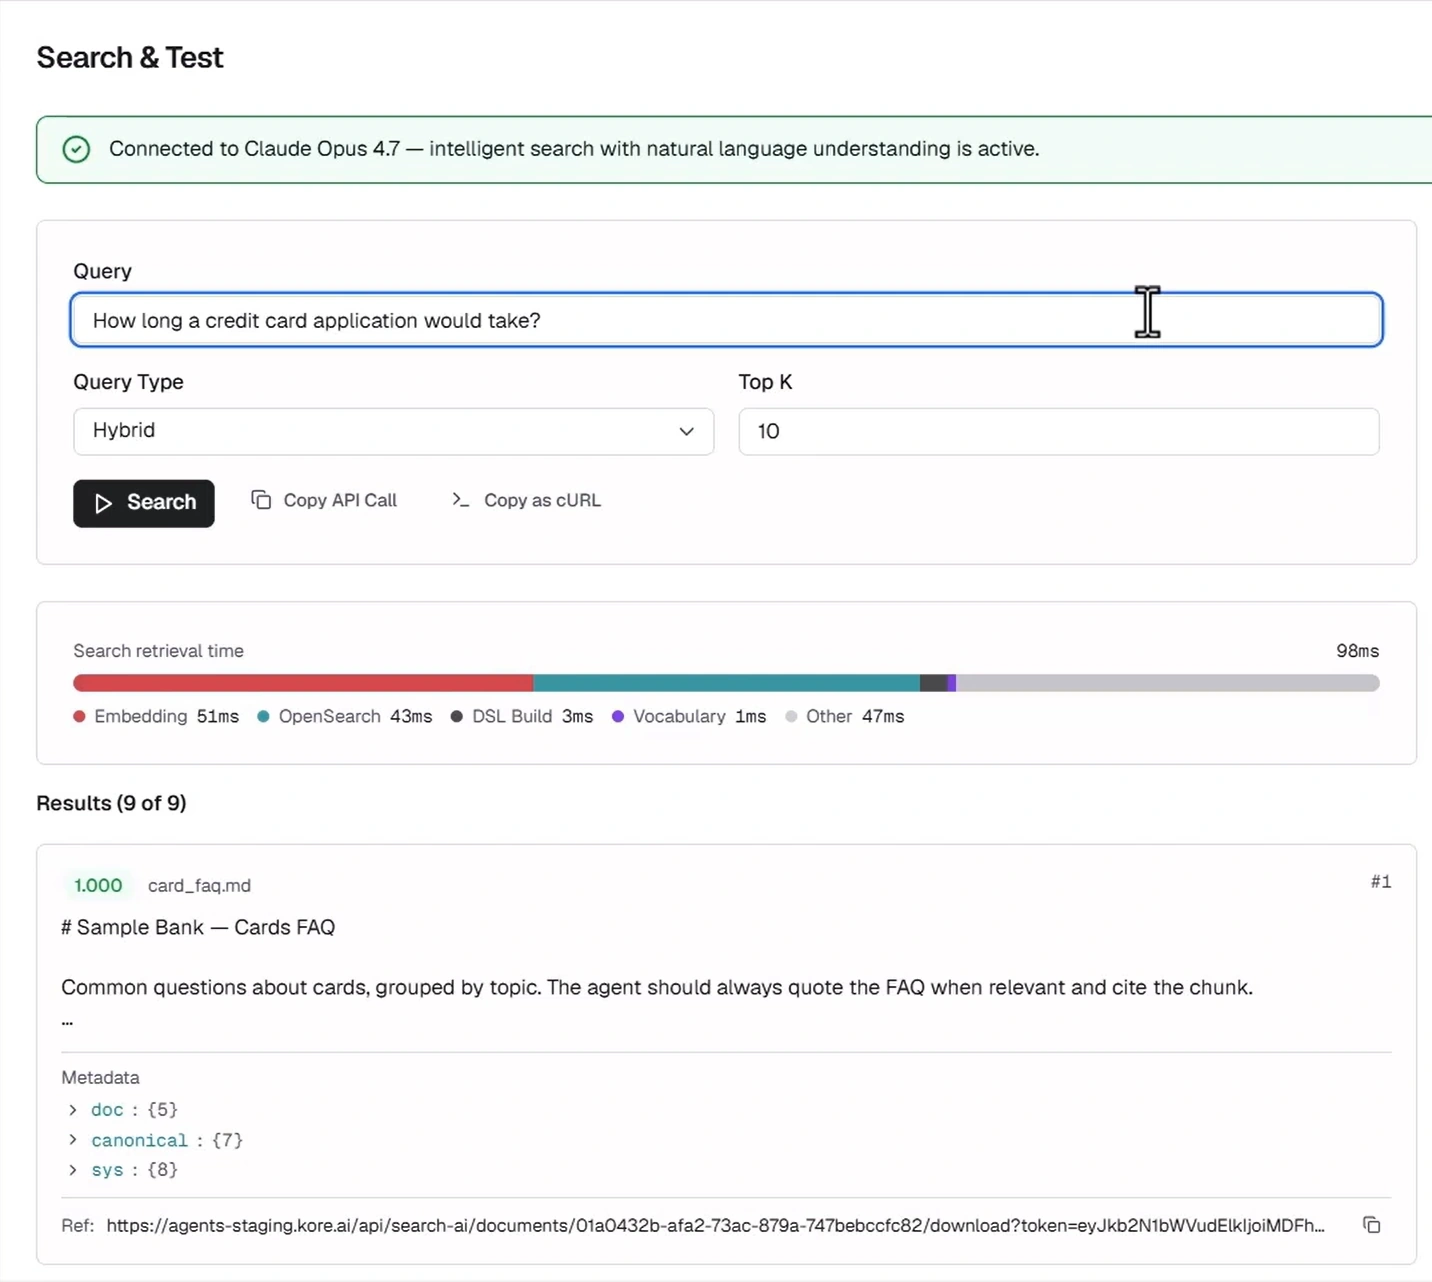Open the Query Type Hybrid dropdown
Image resolution: width=1432 pixels, height=1282 pixels.
(x=393, y=431)
